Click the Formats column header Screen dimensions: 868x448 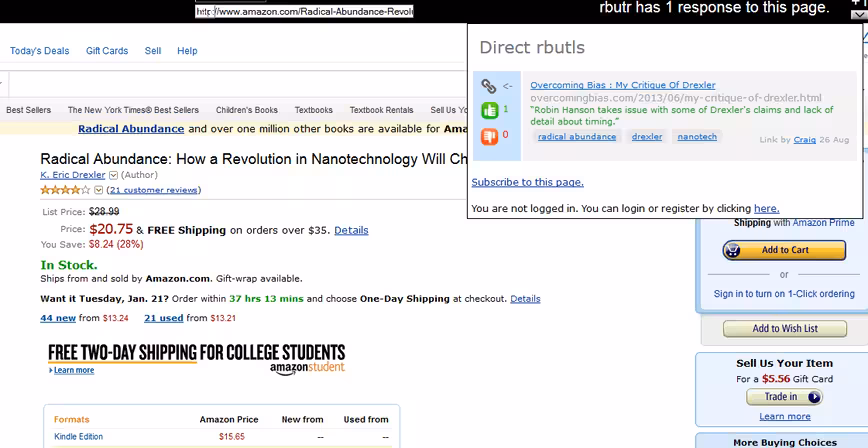(x=71, y=419)
